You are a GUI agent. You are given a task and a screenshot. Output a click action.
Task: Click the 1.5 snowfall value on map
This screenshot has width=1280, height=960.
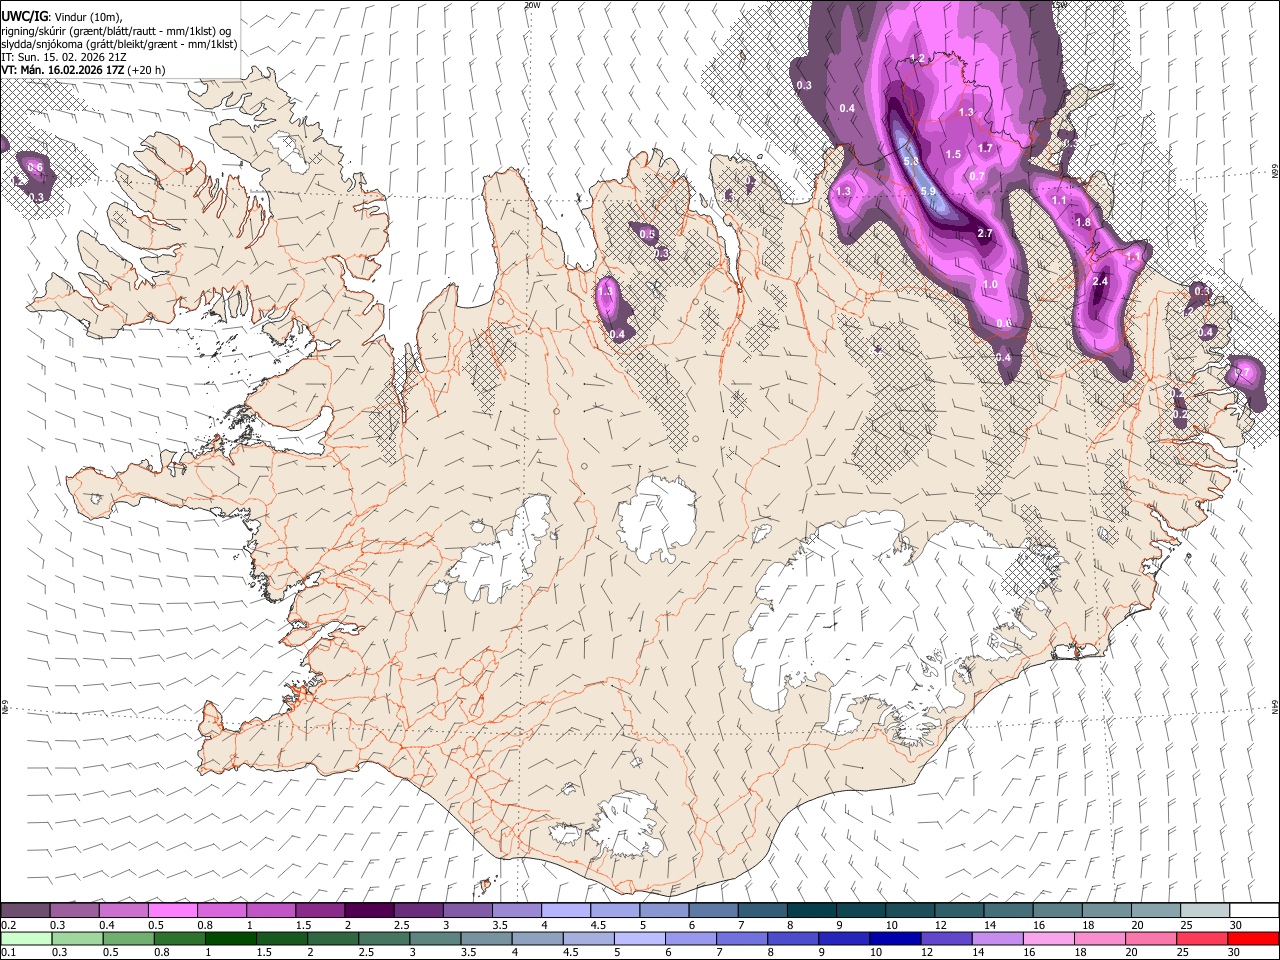pos(953,154)
